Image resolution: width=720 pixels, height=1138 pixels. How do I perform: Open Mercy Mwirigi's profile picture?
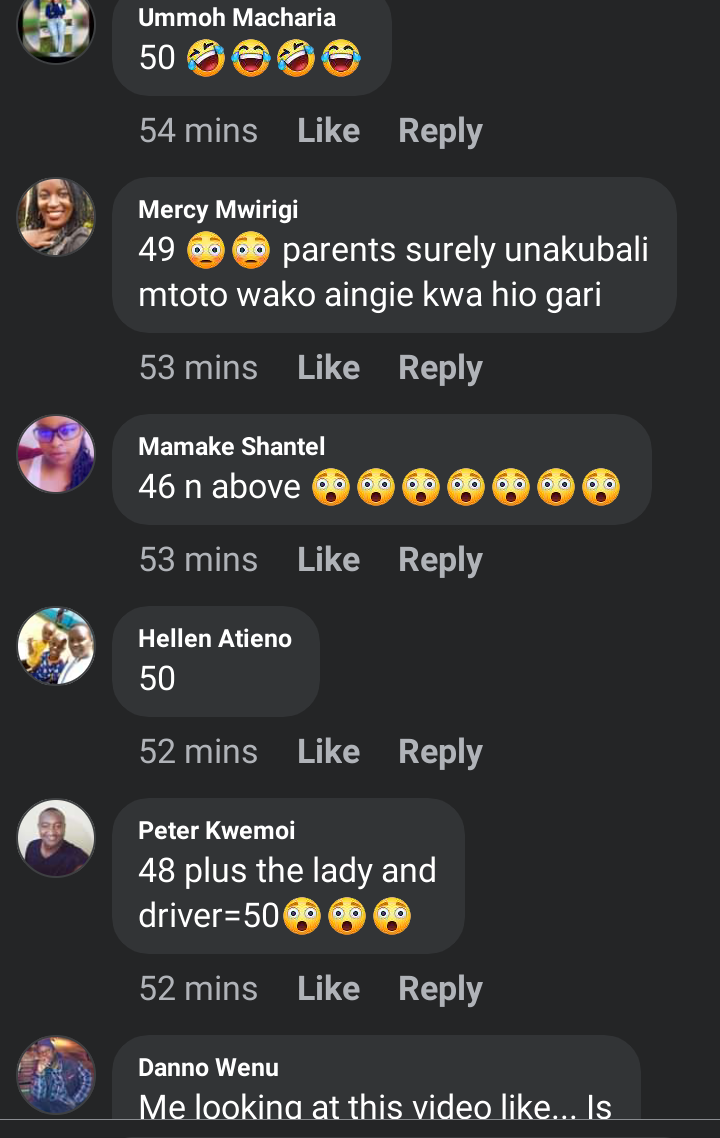pos(56,217)
